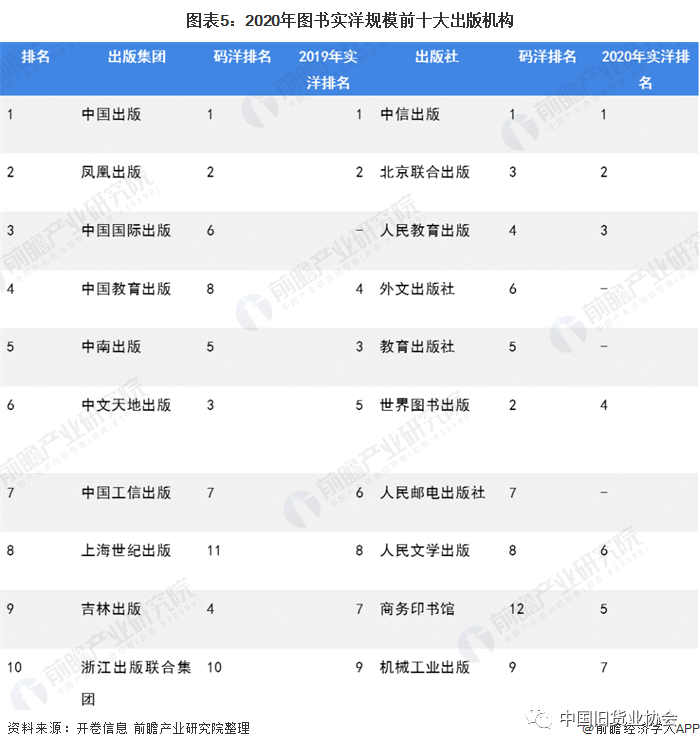The image size is (700, 749).
Task: Select the 2020年实洋排名 column header
Action: click(x=644, y=69)
